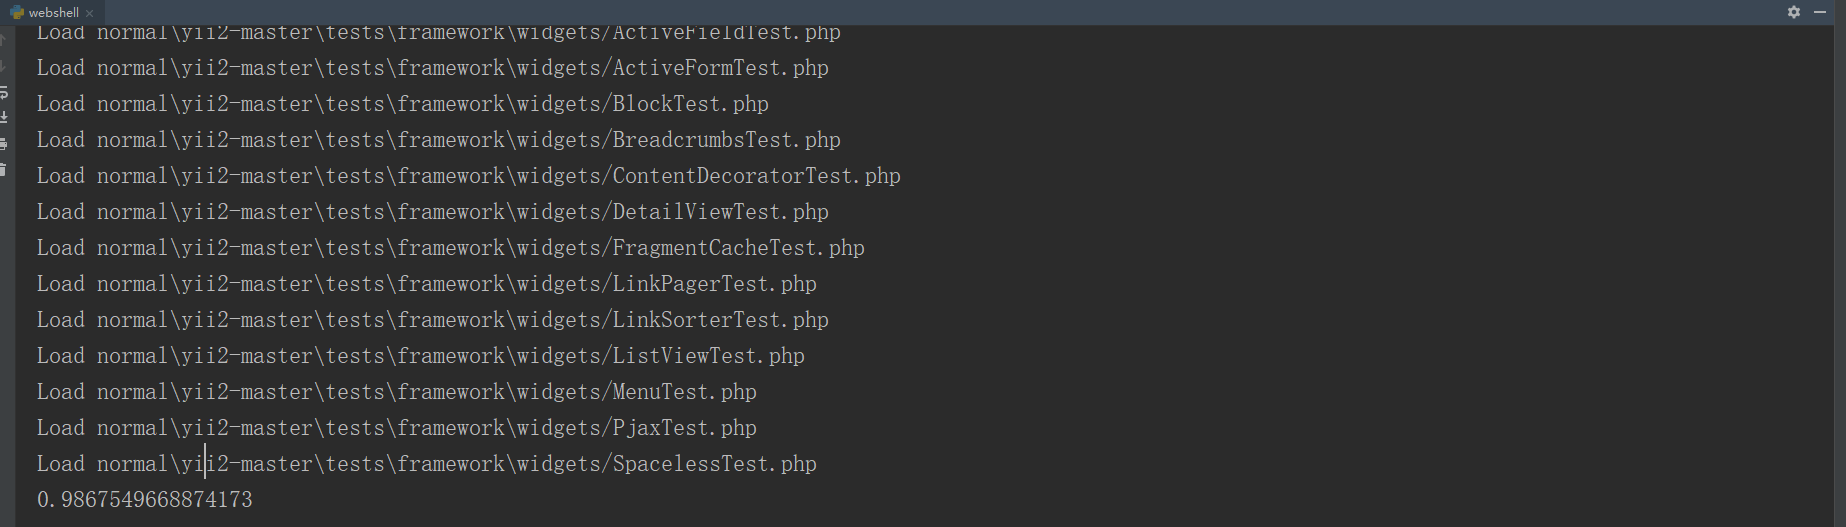Click the ActiveFormTest.php output line
The image size is (1846, 527).
[x=433, y=68]
